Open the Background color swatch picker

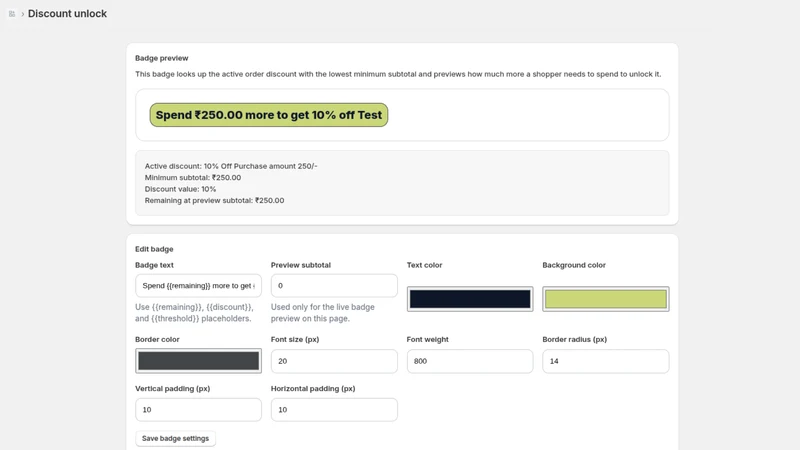pos(606,299)
